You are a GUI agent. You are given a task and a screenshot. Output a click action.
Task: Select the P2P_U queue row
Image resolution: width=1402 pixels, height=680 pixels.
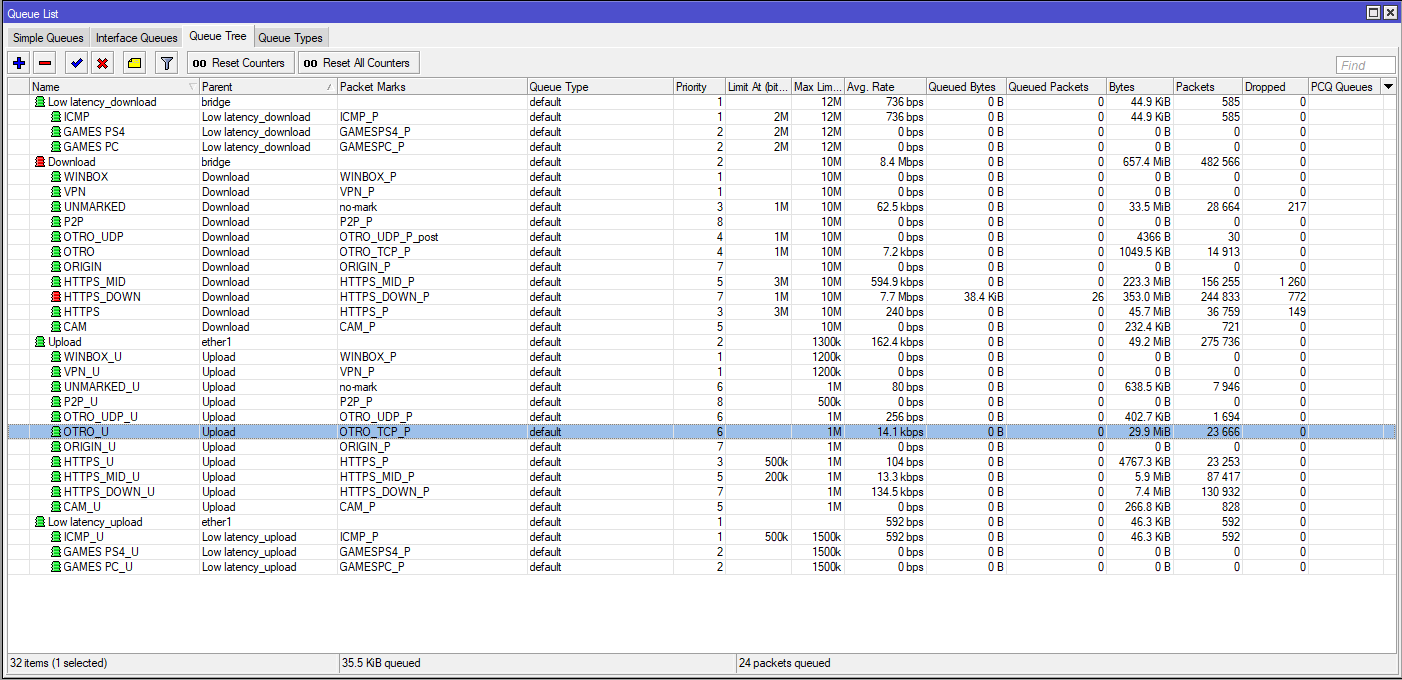(701, 402)
